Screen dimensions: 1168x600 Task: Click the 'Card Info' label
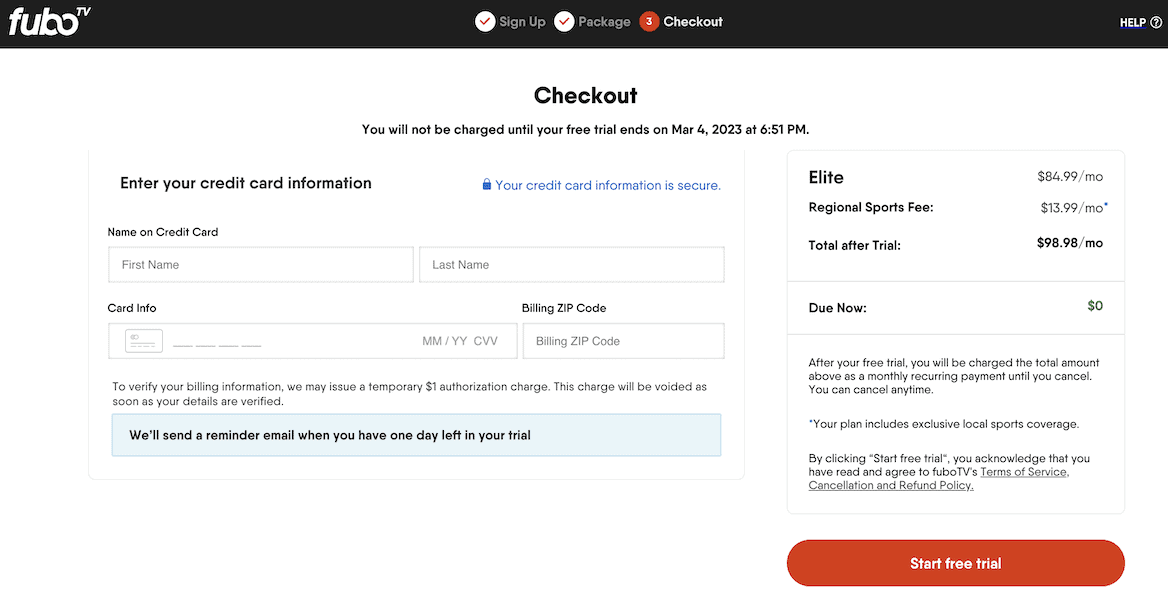click(132, 308)
